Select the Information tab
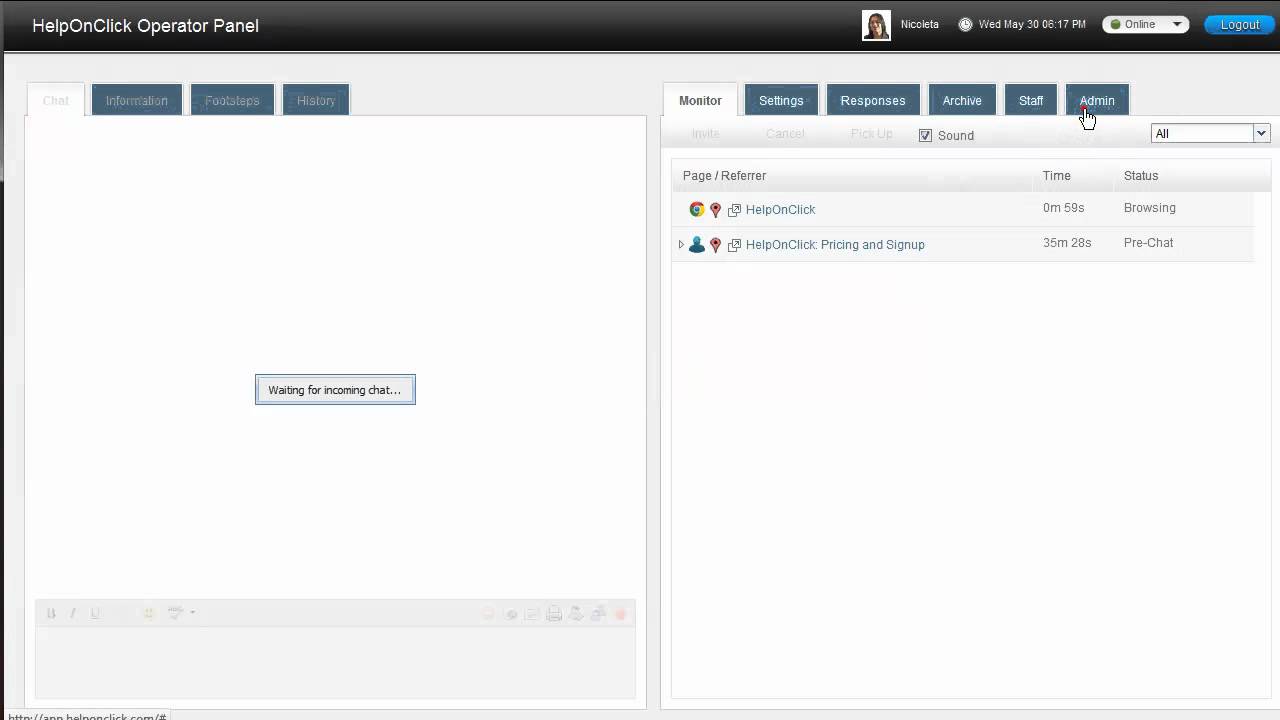 coord(137,100)
